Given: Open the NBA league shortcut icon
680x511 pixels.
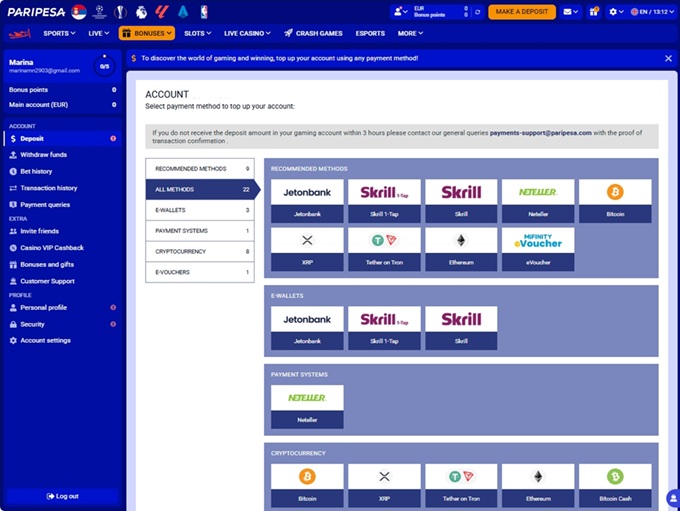Looking at the screenshot, I should 204,12.
